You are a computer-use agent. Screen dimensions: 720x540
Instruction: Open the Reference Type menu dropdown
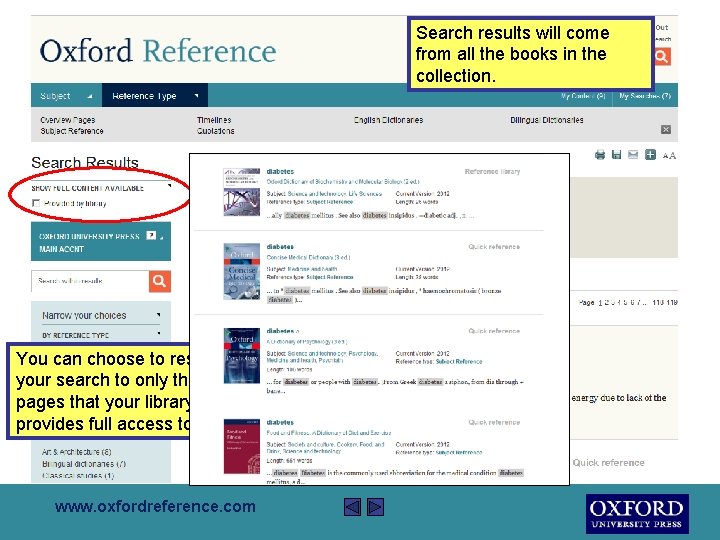click(155, 96)
